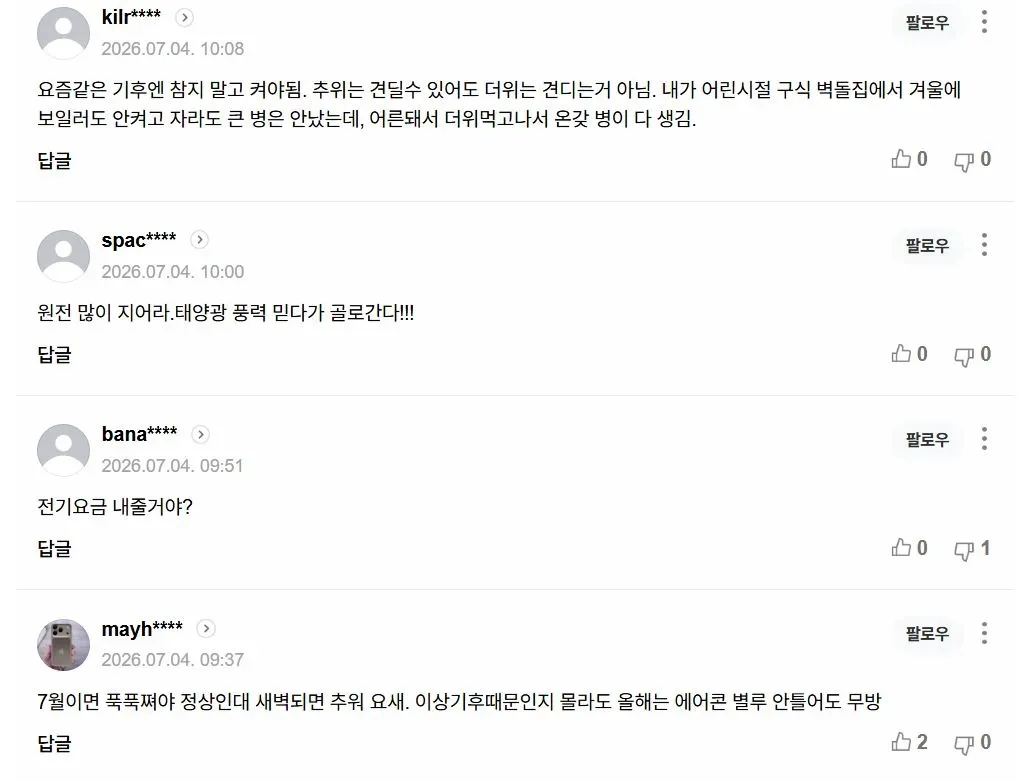The width and height of the screenshot is (1026, 782).
Task: Open more options menu on bana**** comment
Action: 984,439
